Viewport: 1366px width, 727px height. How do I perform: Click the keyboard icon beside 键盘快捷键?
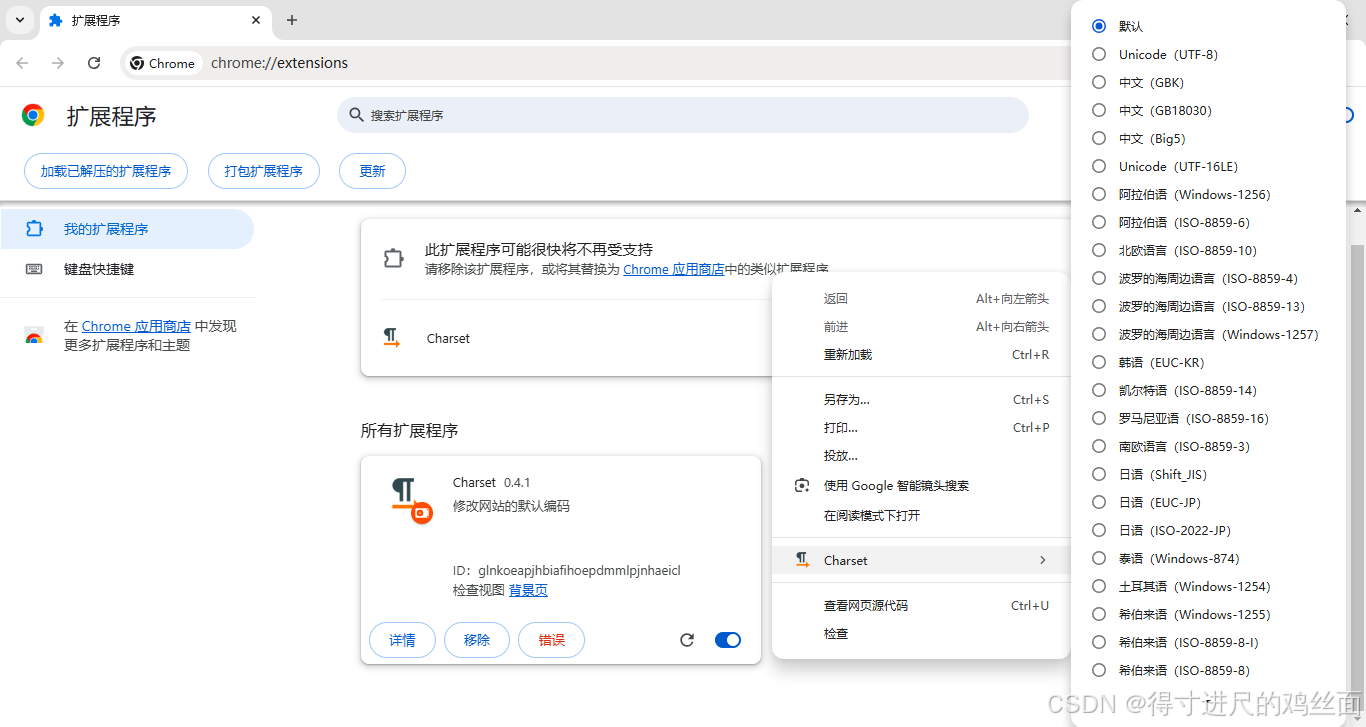tap(34, 269)
